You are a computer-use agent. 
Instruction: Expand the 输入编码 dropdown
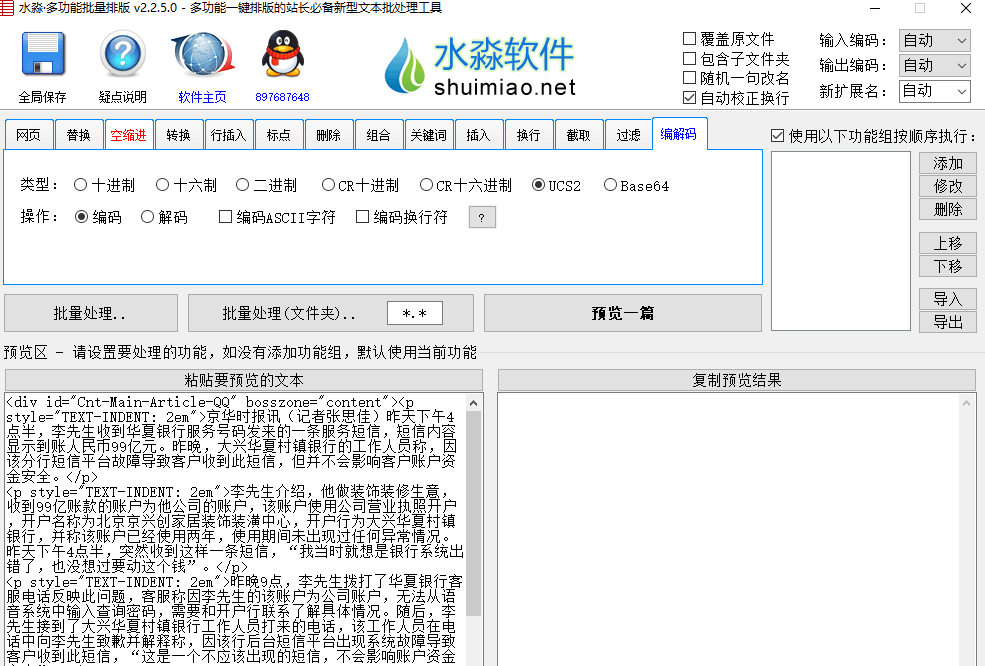pyautogui.click(x=934, y=40)
